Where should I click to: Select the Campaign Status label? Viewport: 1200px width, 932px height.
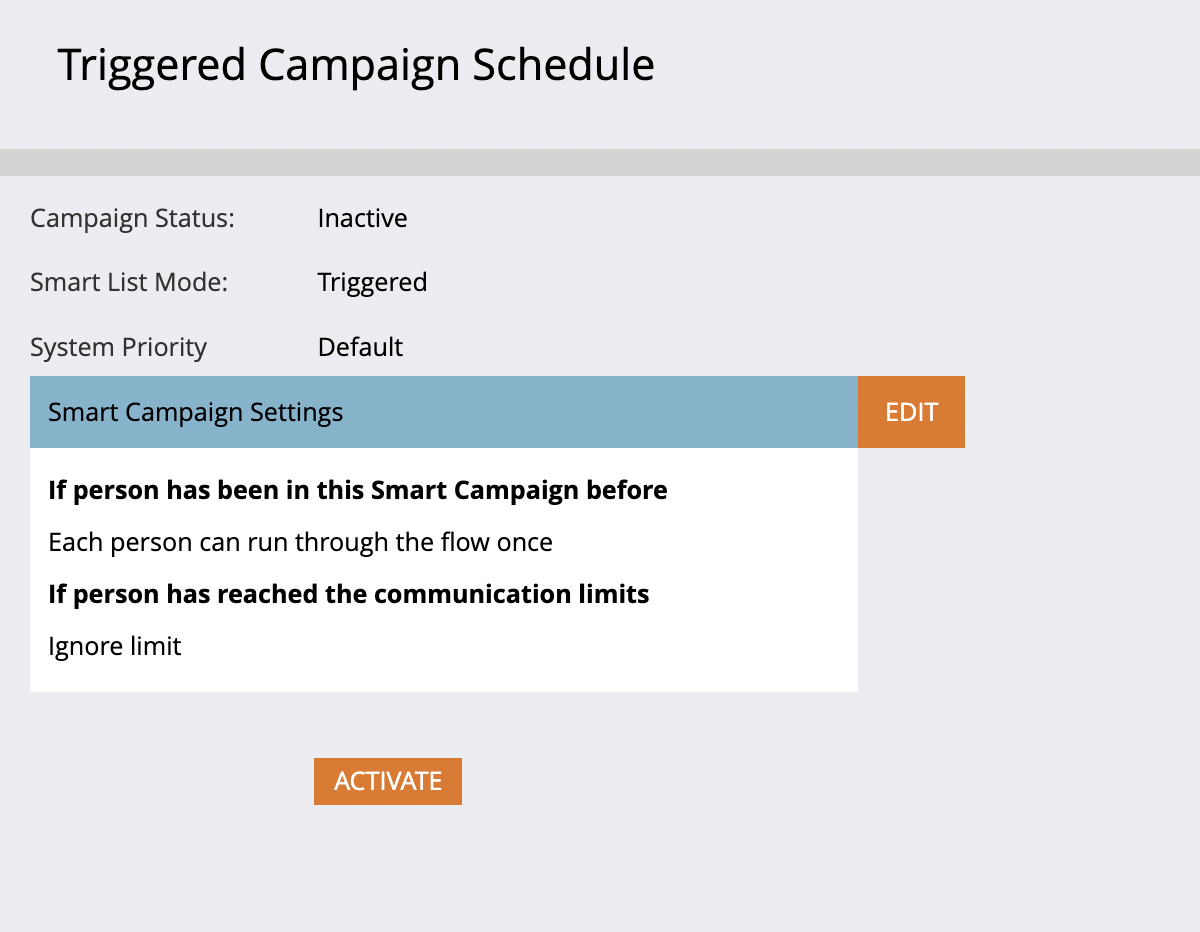pyautogui.click(x=132, y=218)
